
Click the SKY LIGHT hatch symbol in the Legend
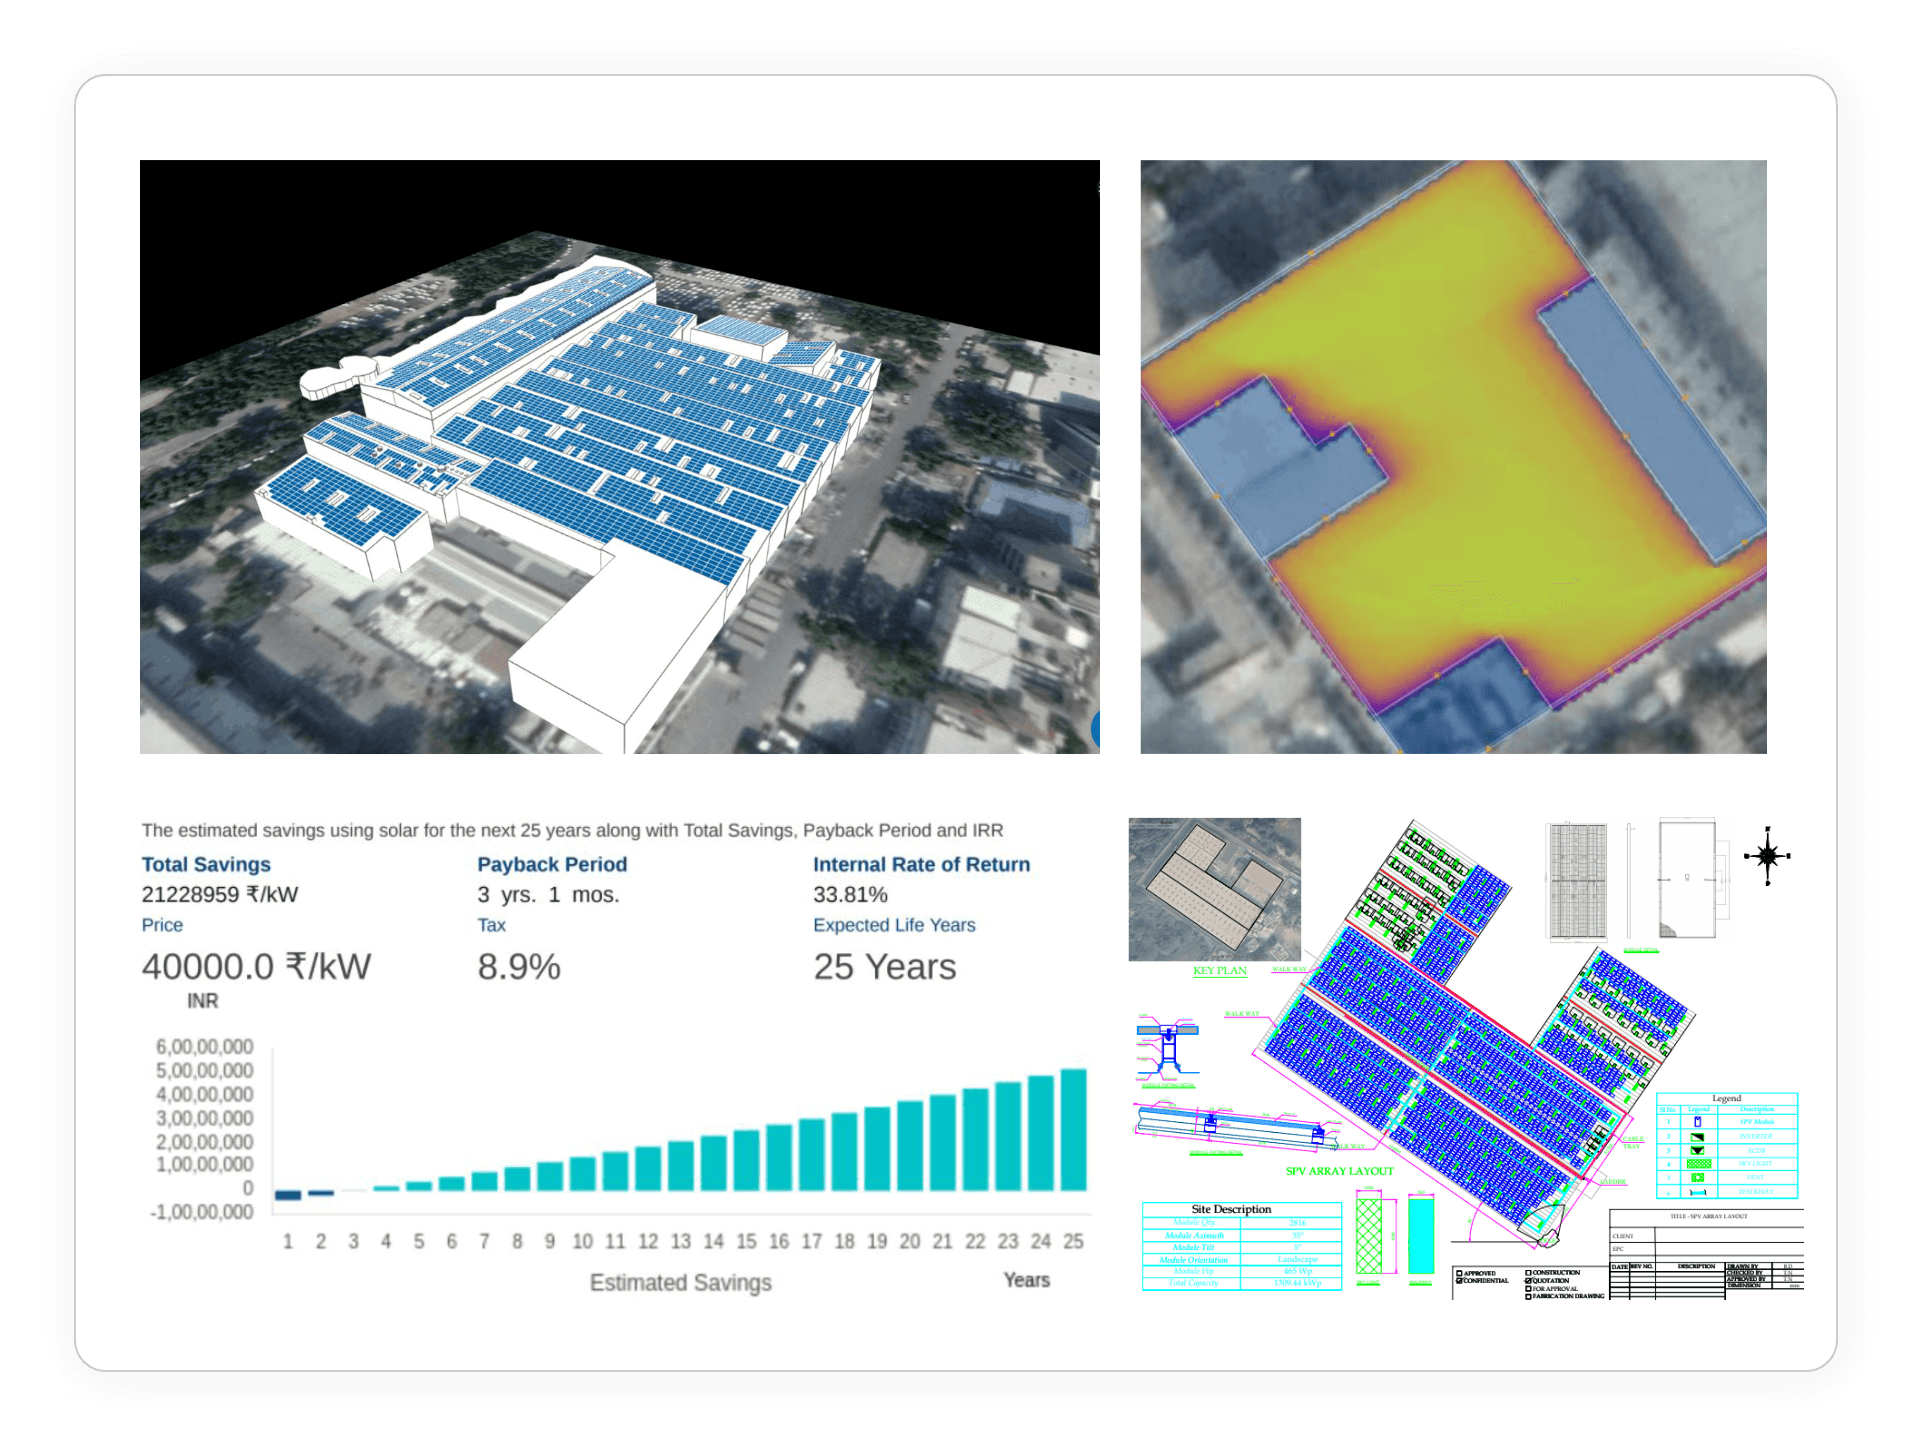click(1698, 1164)
